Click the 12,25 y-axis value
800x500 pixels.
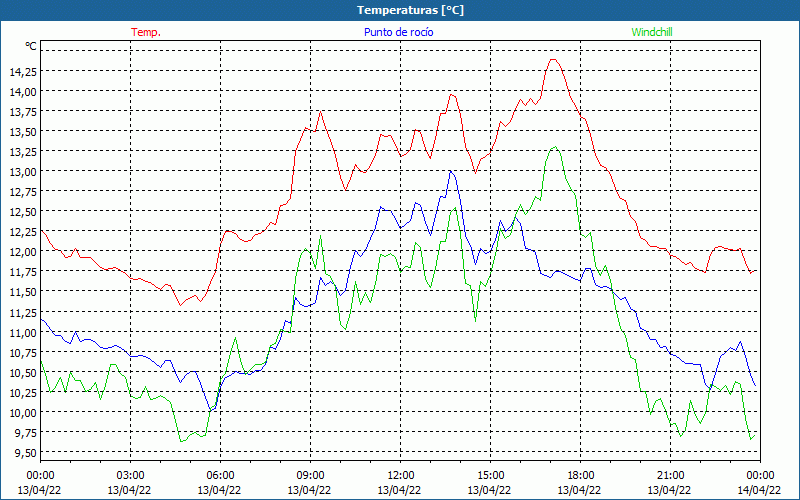[23, 232]
